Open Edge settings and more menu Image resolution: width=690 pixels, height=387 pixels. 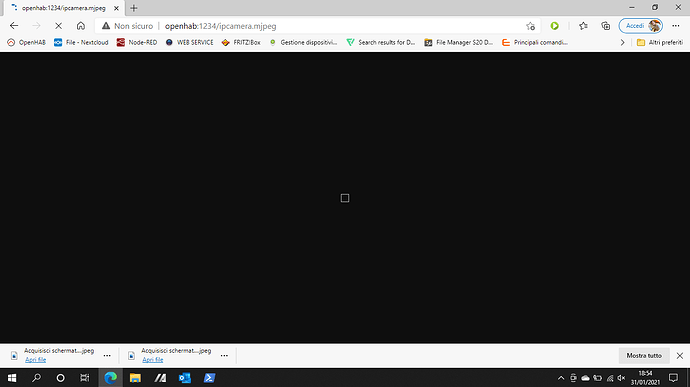676,26
